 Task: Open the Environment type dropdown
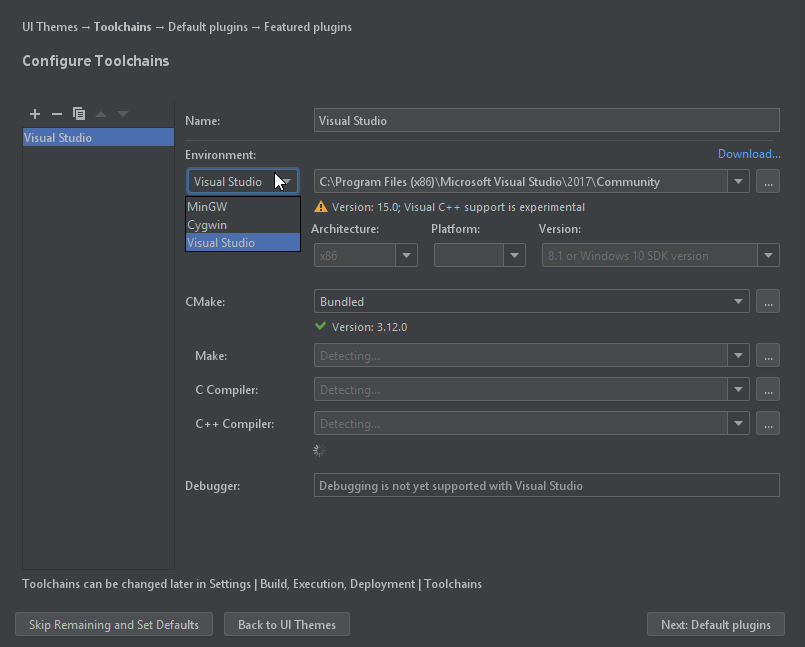[x=243, y=181]
